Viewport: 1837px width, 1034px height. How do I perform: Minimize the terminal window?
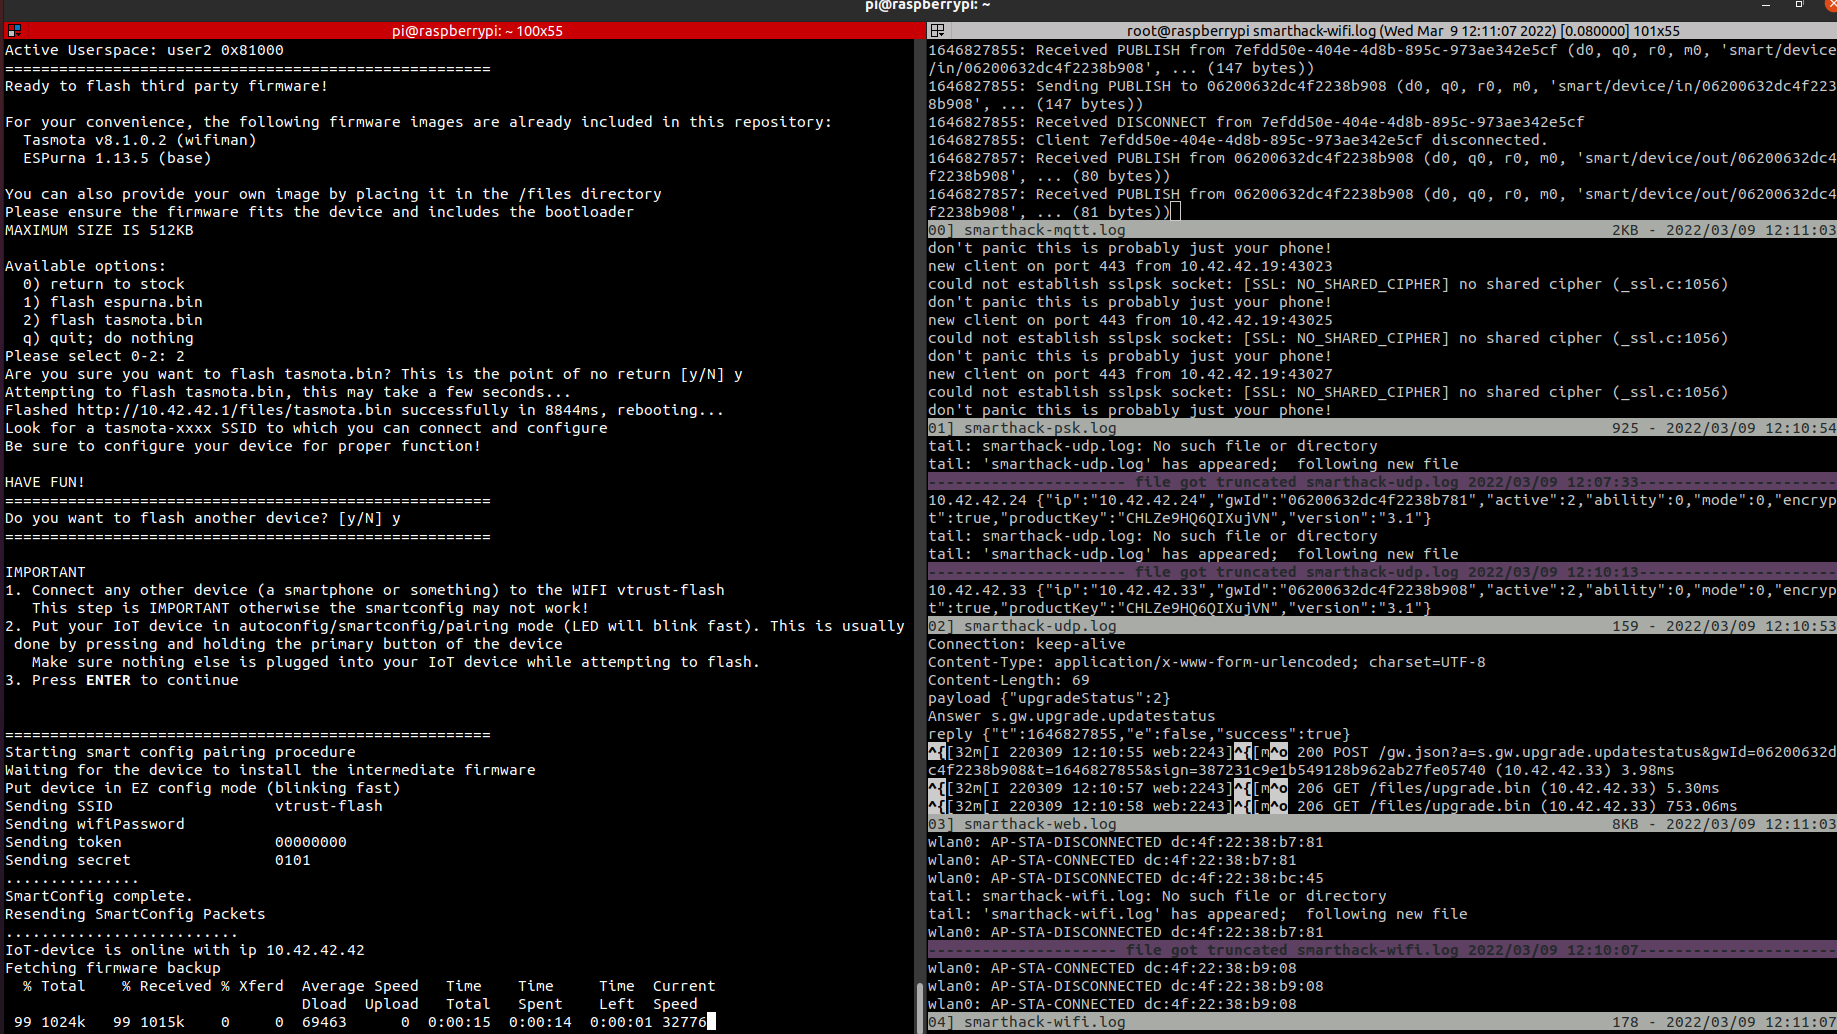[x=1765, y=6]
